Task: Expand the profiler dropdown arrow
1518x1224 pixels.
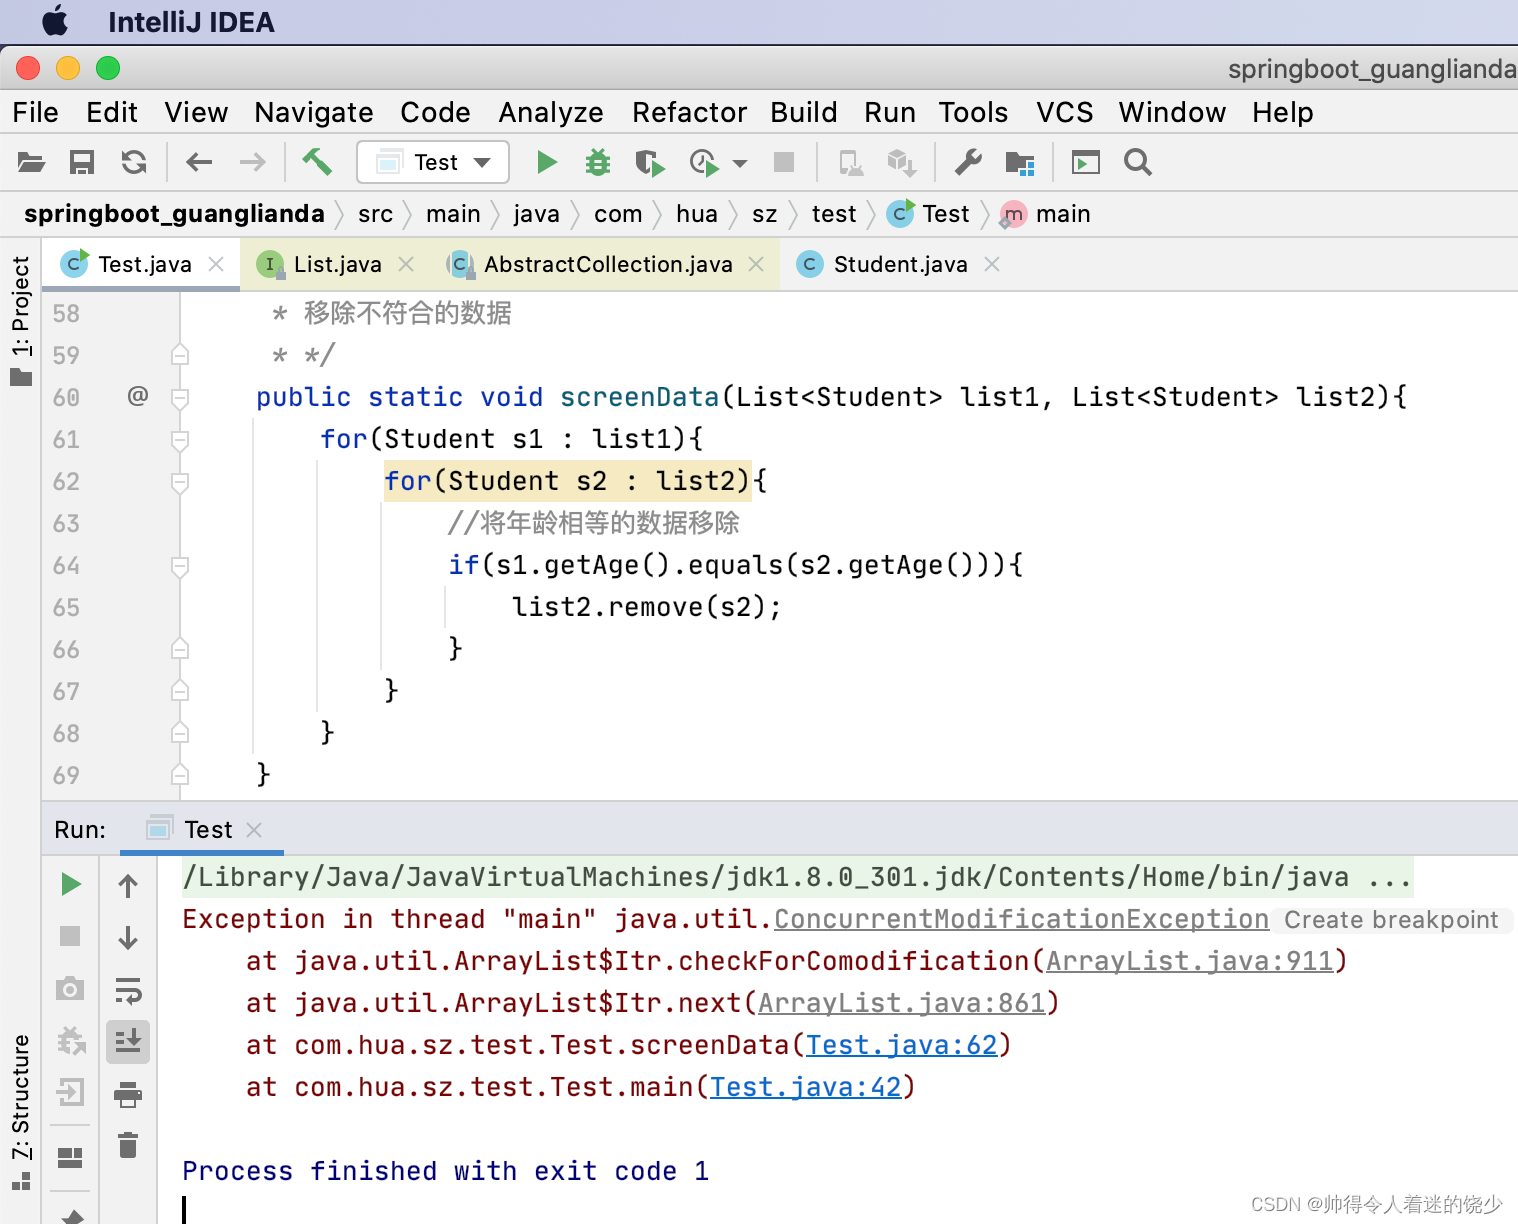Action: coord(740,163)
